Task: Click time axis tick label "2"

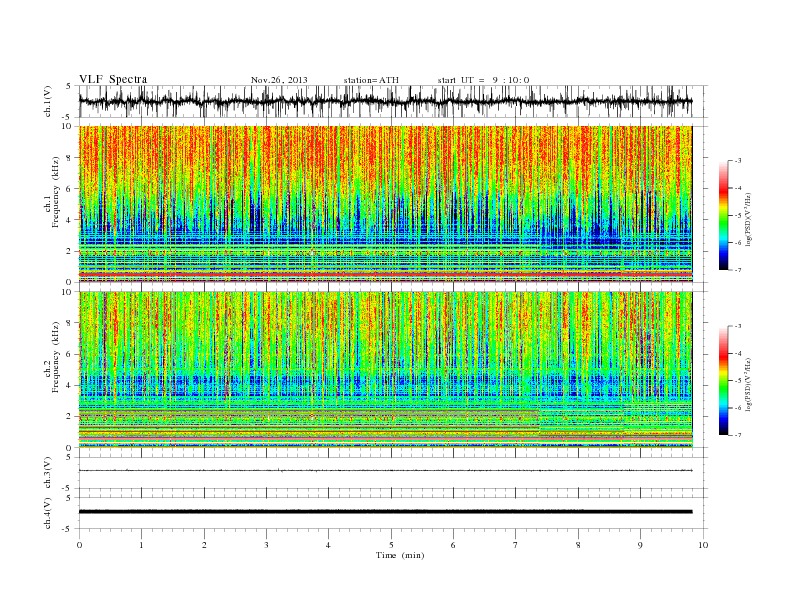Action: [204, 545]
